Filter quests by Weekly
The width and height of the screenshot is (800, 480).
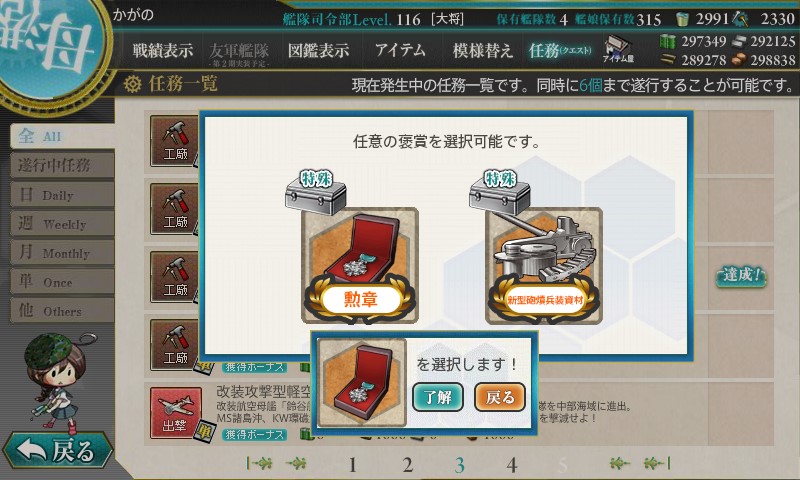click(x=62, y=223)
